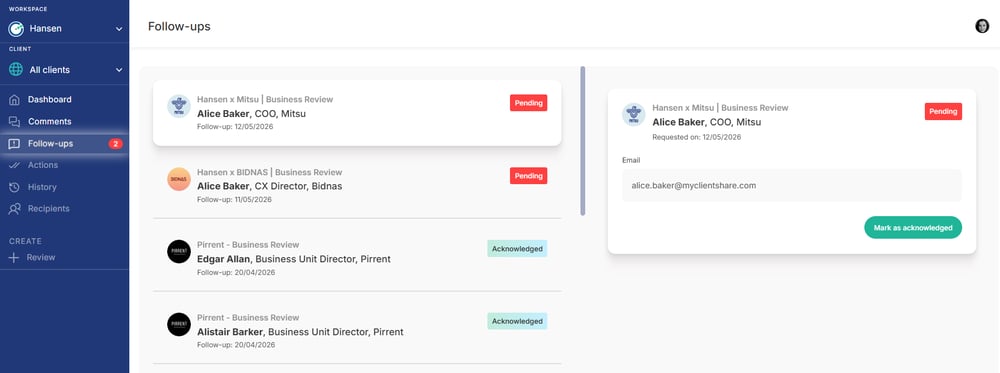Click Hansen x BIDNAS | Business Review title
The width and height of the screenshot is (1000, 373).
[270, 172]
